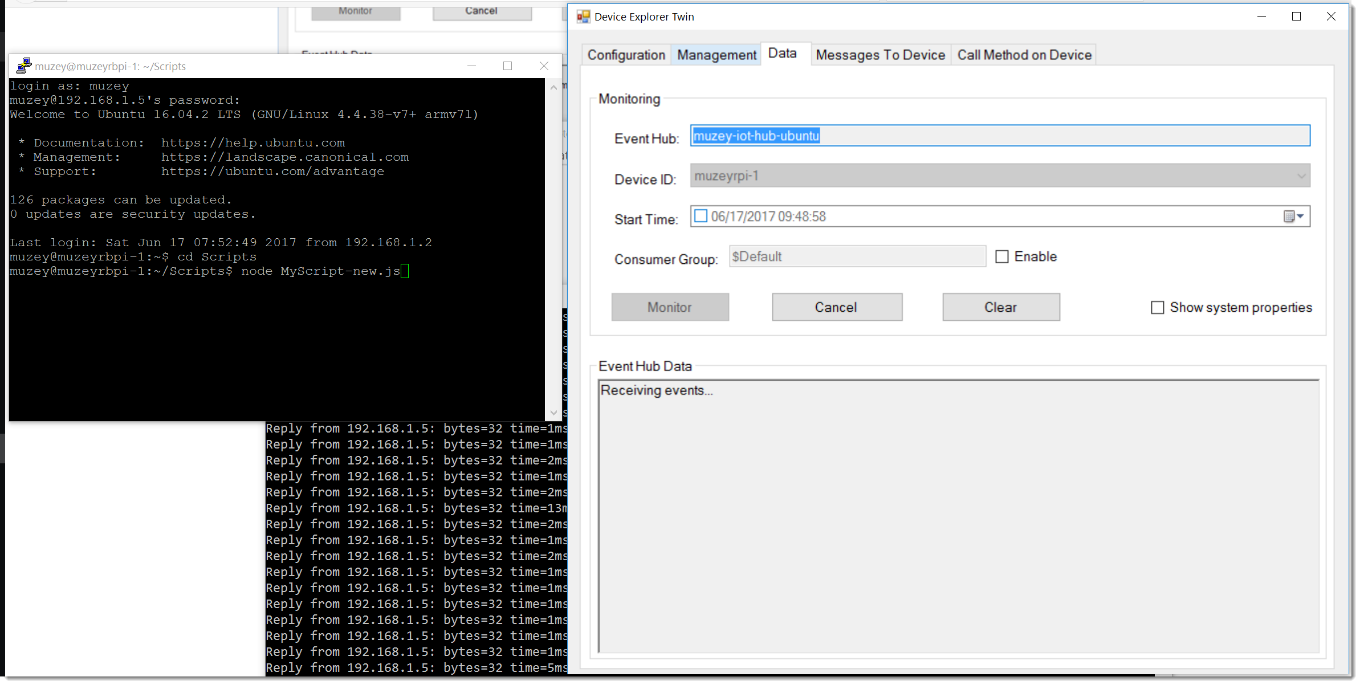This screenshot has height=685, width=1360.
Task: Click the Event Hub Data output area
Action: [958, 517]
